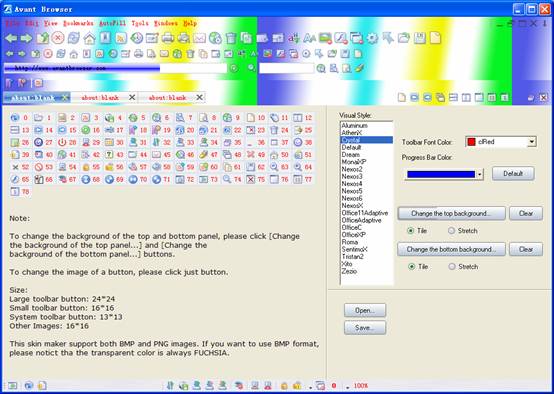Viewport: 554px width, 394px height.
Task: Click Clear next to bottom background
Action: 526,249
